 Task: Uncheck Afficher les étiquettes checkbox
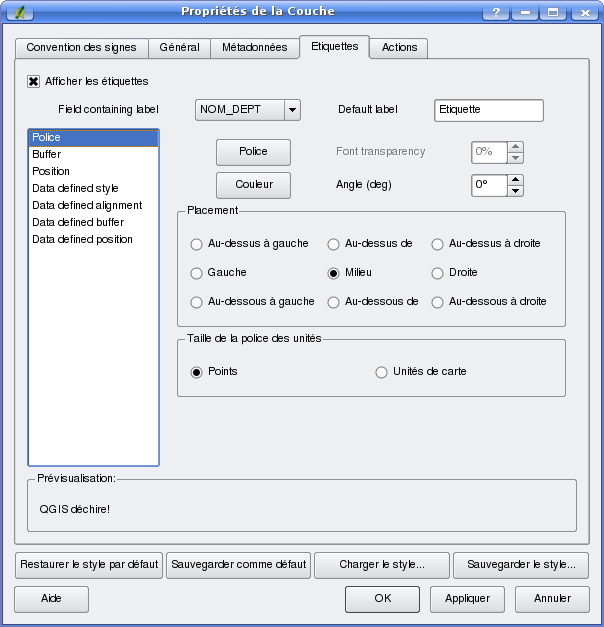click(33, 81)
